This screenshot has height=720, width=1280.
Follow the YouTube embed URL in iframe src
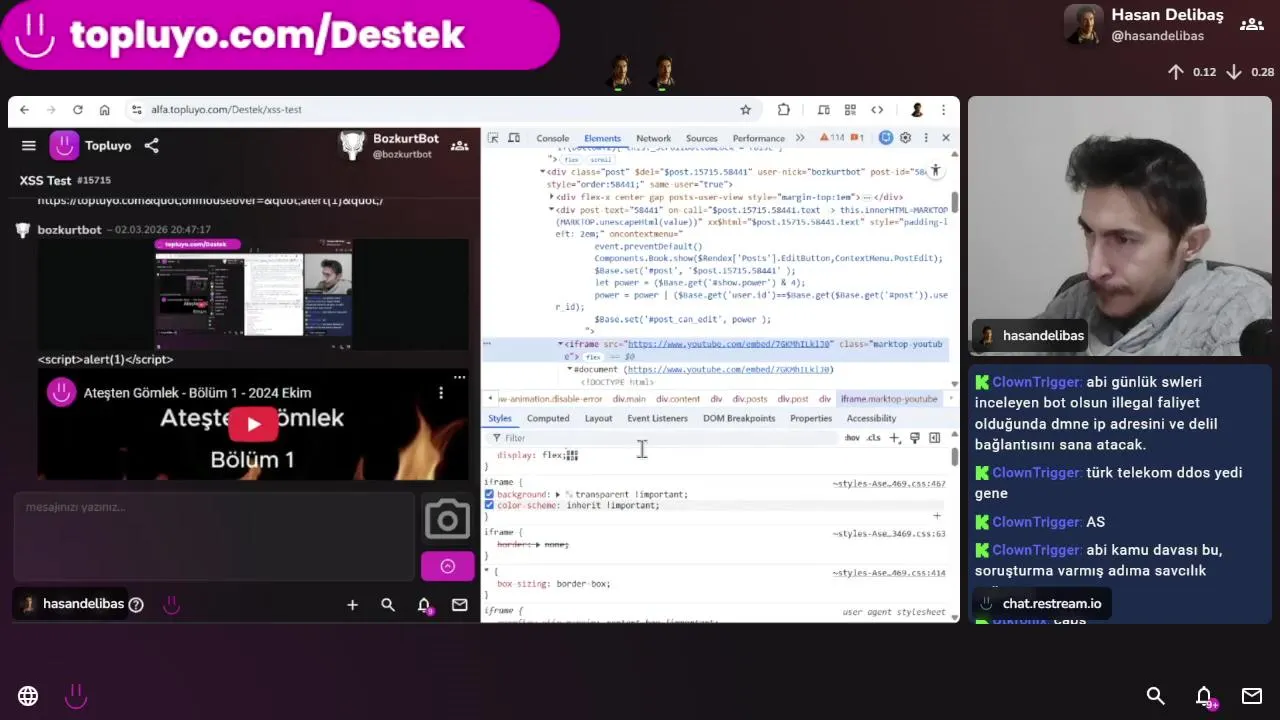point(729,344)
